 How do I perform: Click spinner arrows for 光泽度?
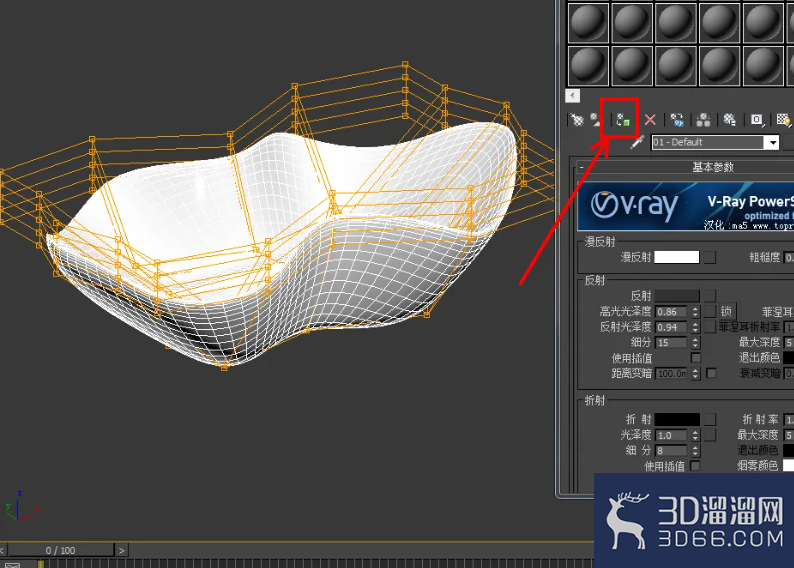pos(695,435)
